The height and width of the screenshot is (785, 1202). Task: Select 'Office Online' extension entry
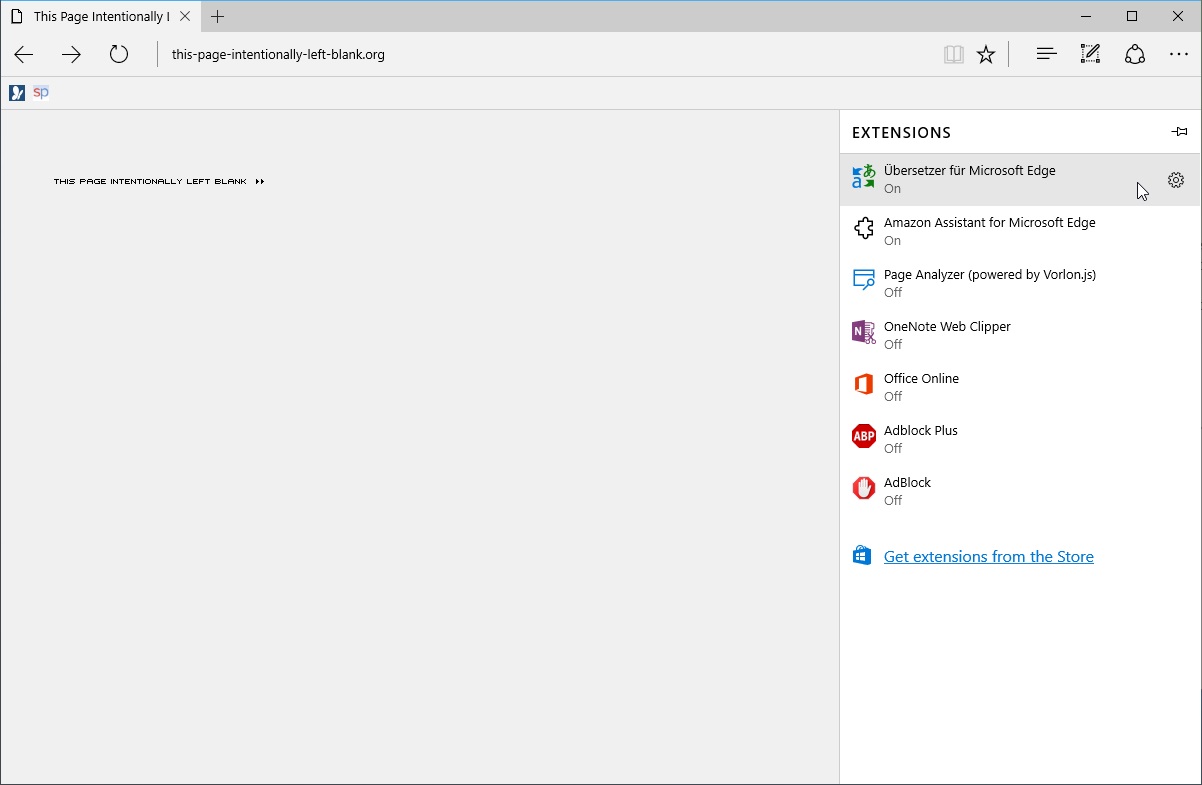1020,387
